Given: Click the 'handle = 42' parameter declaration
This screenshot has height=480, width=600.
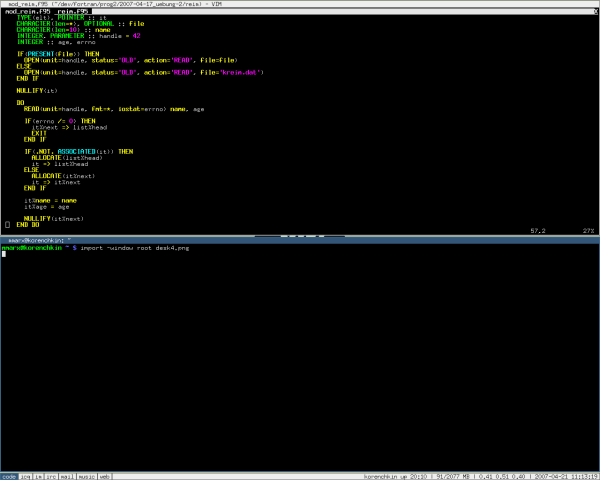Looking at the screenshot, I should pyautogui.click(x=78, y=36).
